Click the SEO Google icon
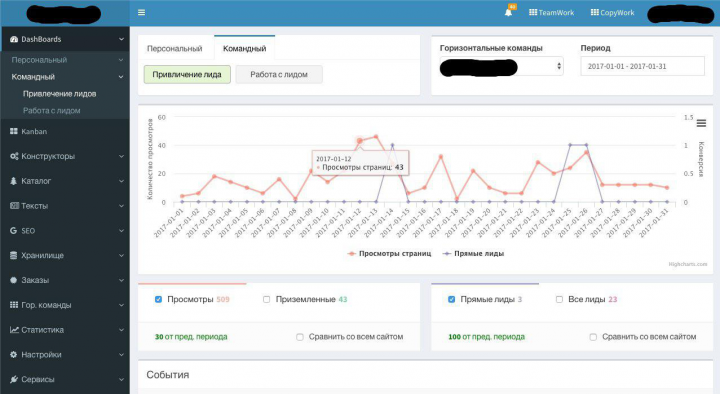This screenshot has width=720, height=394. (x=14, y=231)
